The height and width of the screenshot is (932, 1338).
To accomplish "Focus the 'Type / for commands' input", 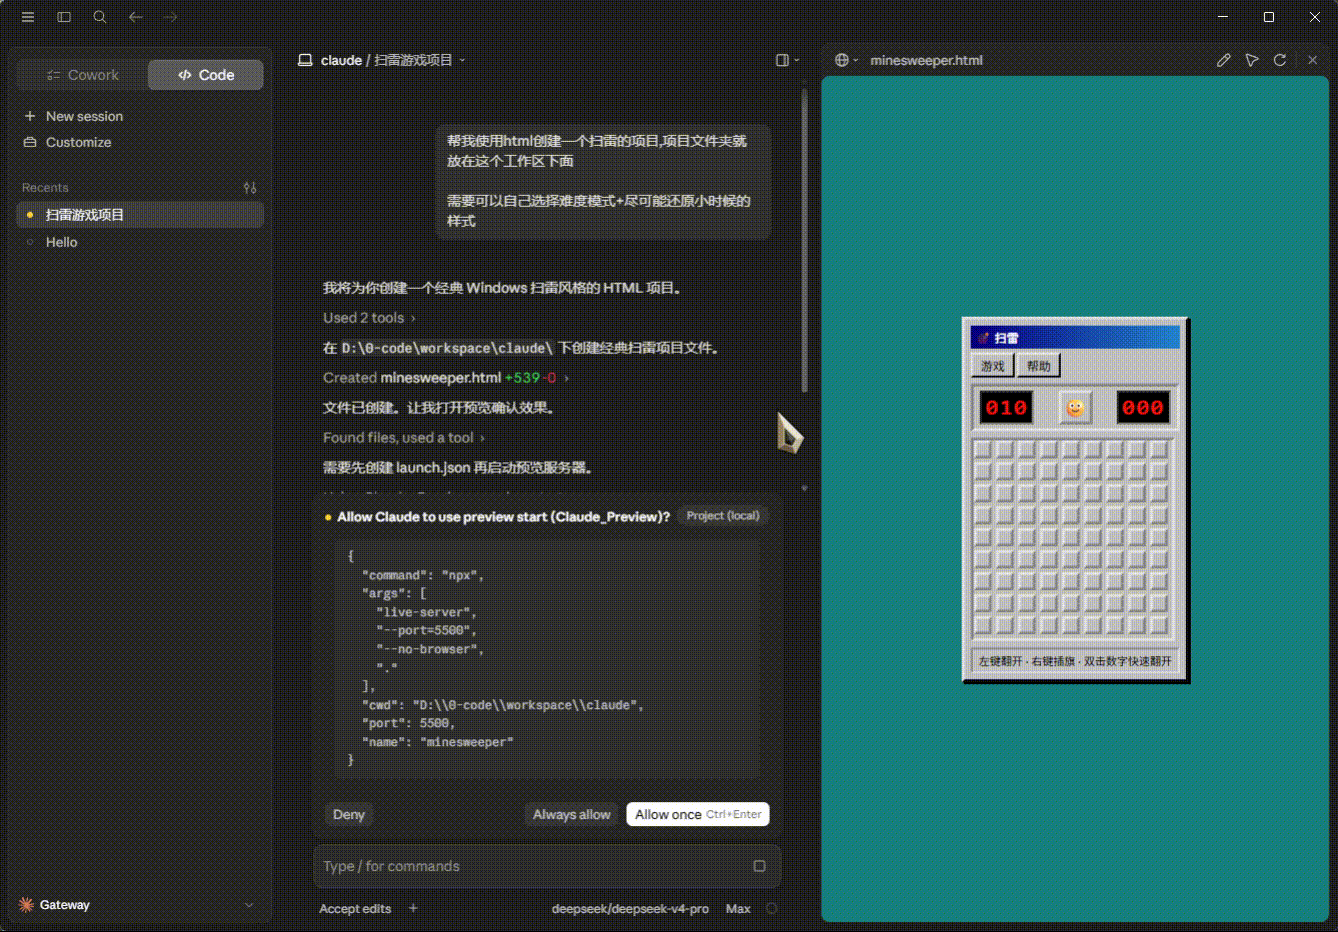I will coord(530,866).
